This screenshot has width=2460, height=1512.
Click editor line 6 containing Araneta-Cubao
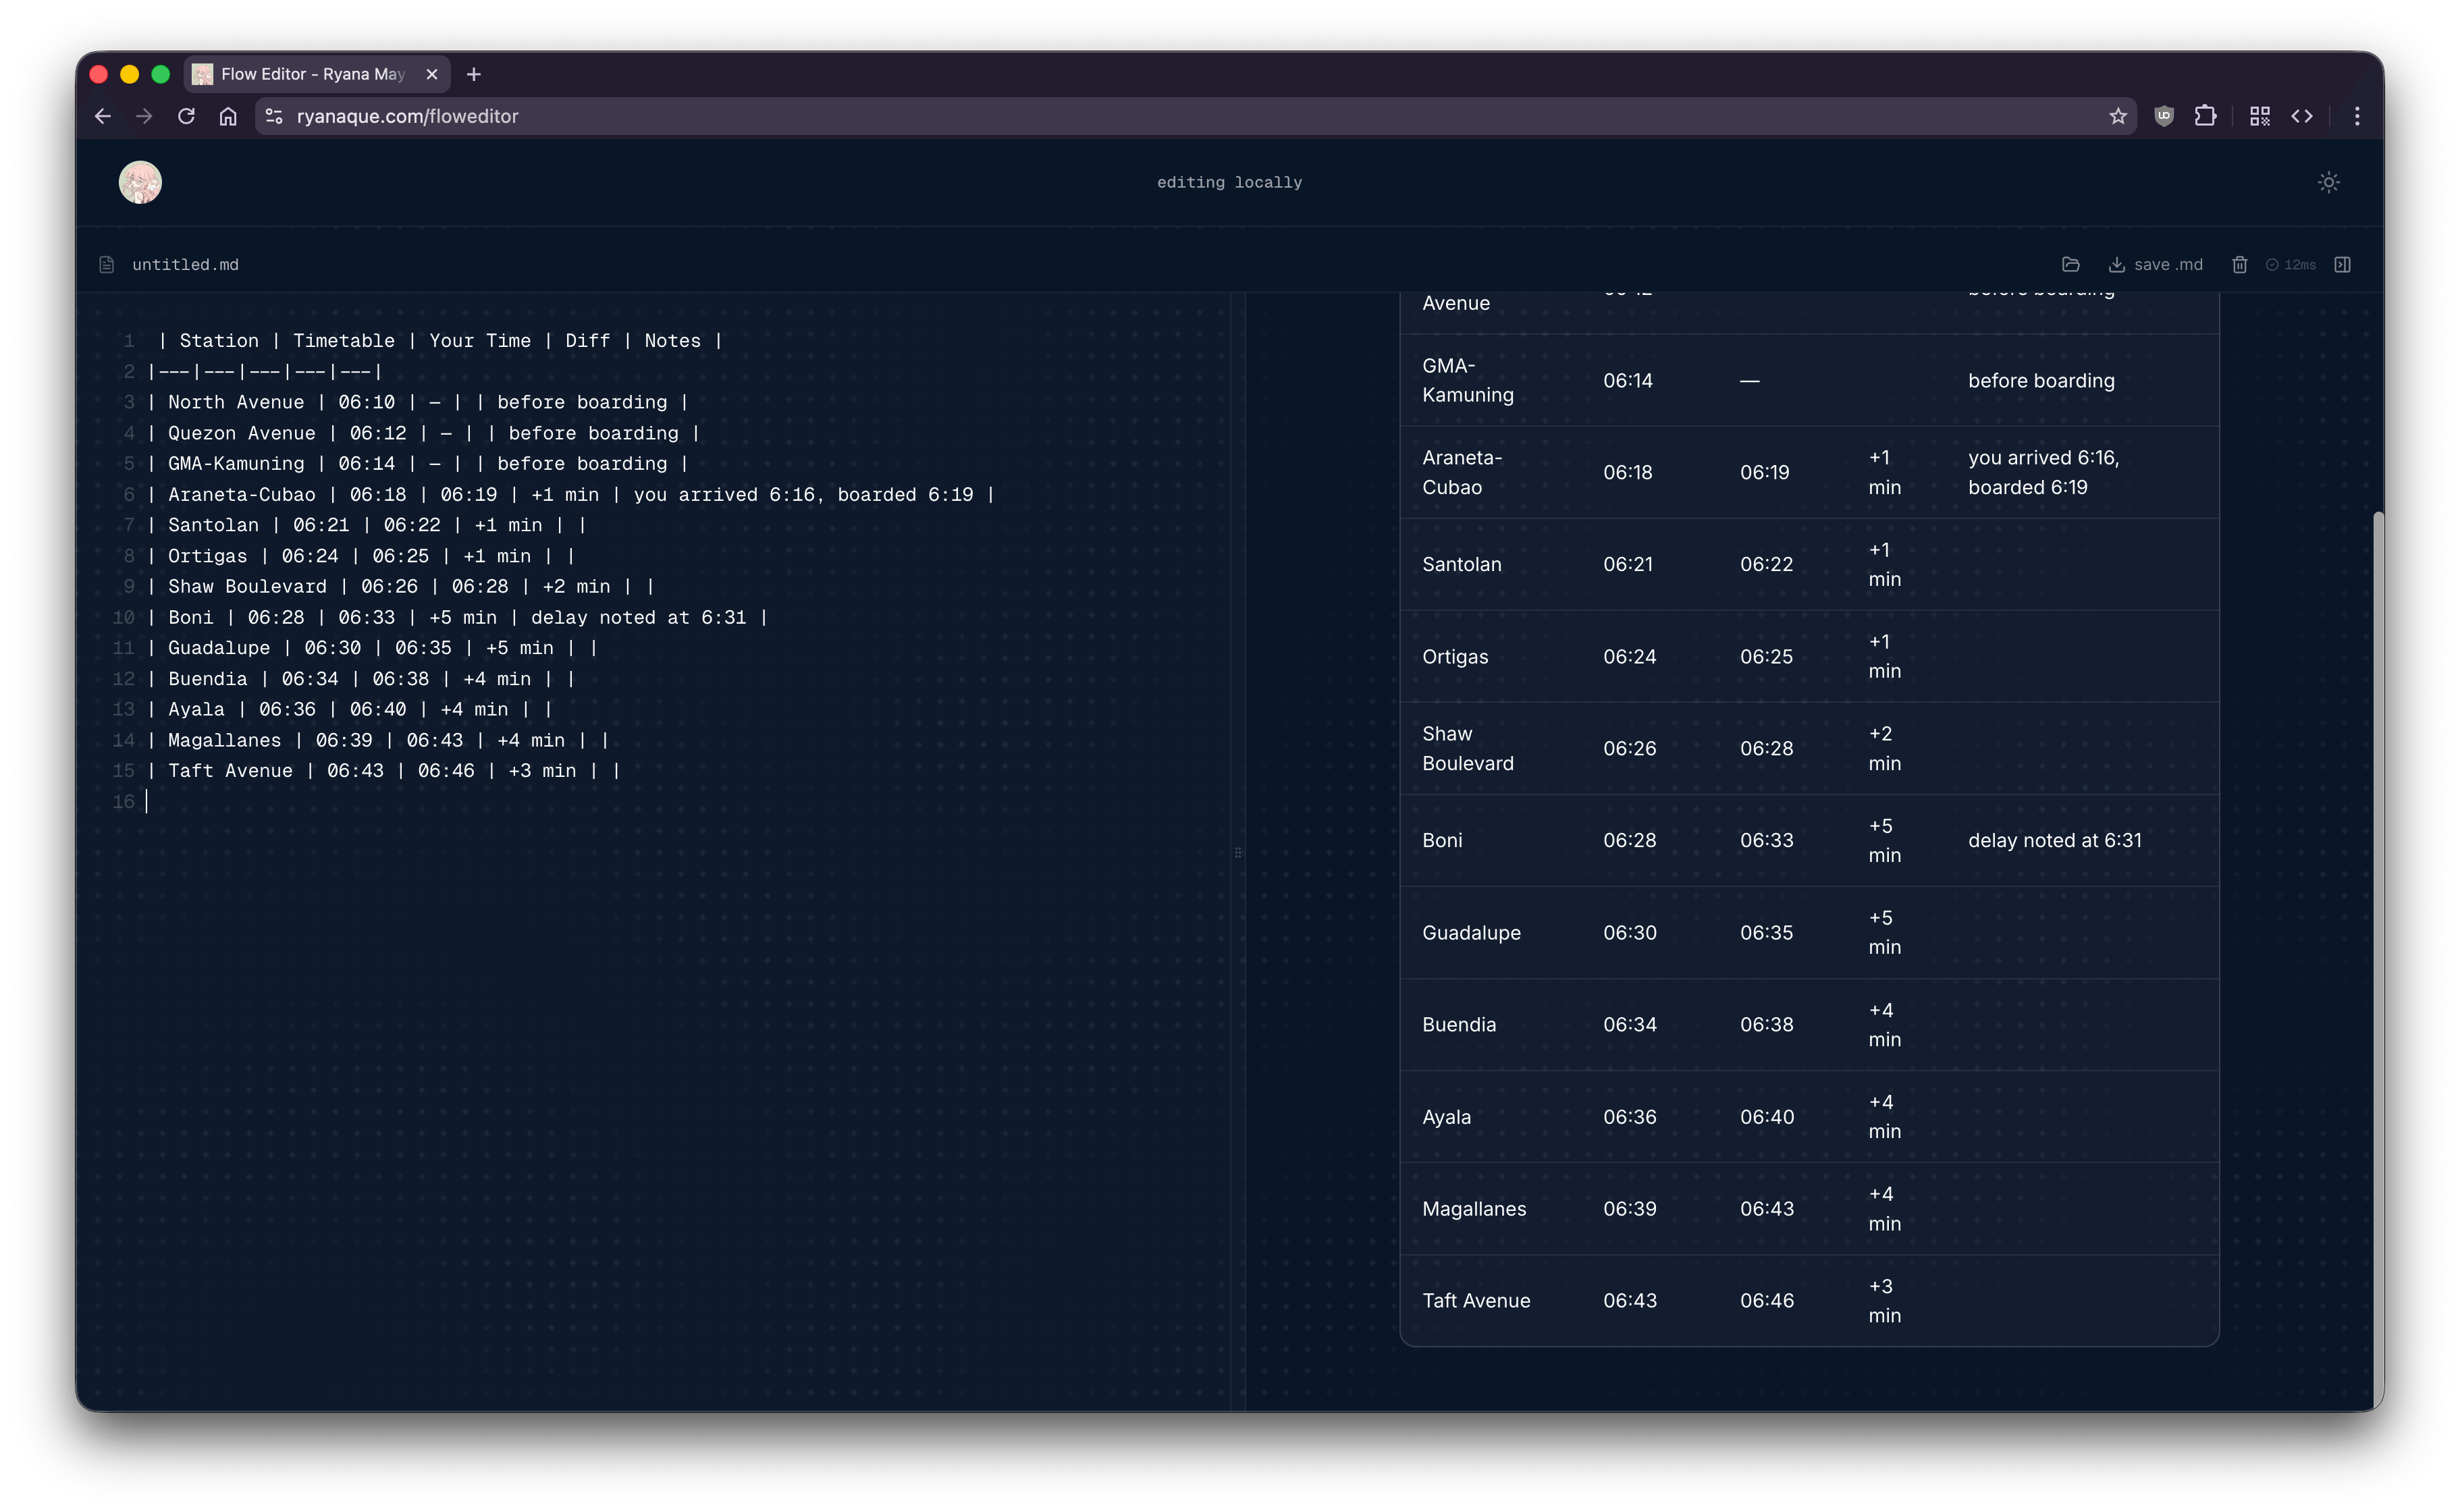tap(571, 494)
